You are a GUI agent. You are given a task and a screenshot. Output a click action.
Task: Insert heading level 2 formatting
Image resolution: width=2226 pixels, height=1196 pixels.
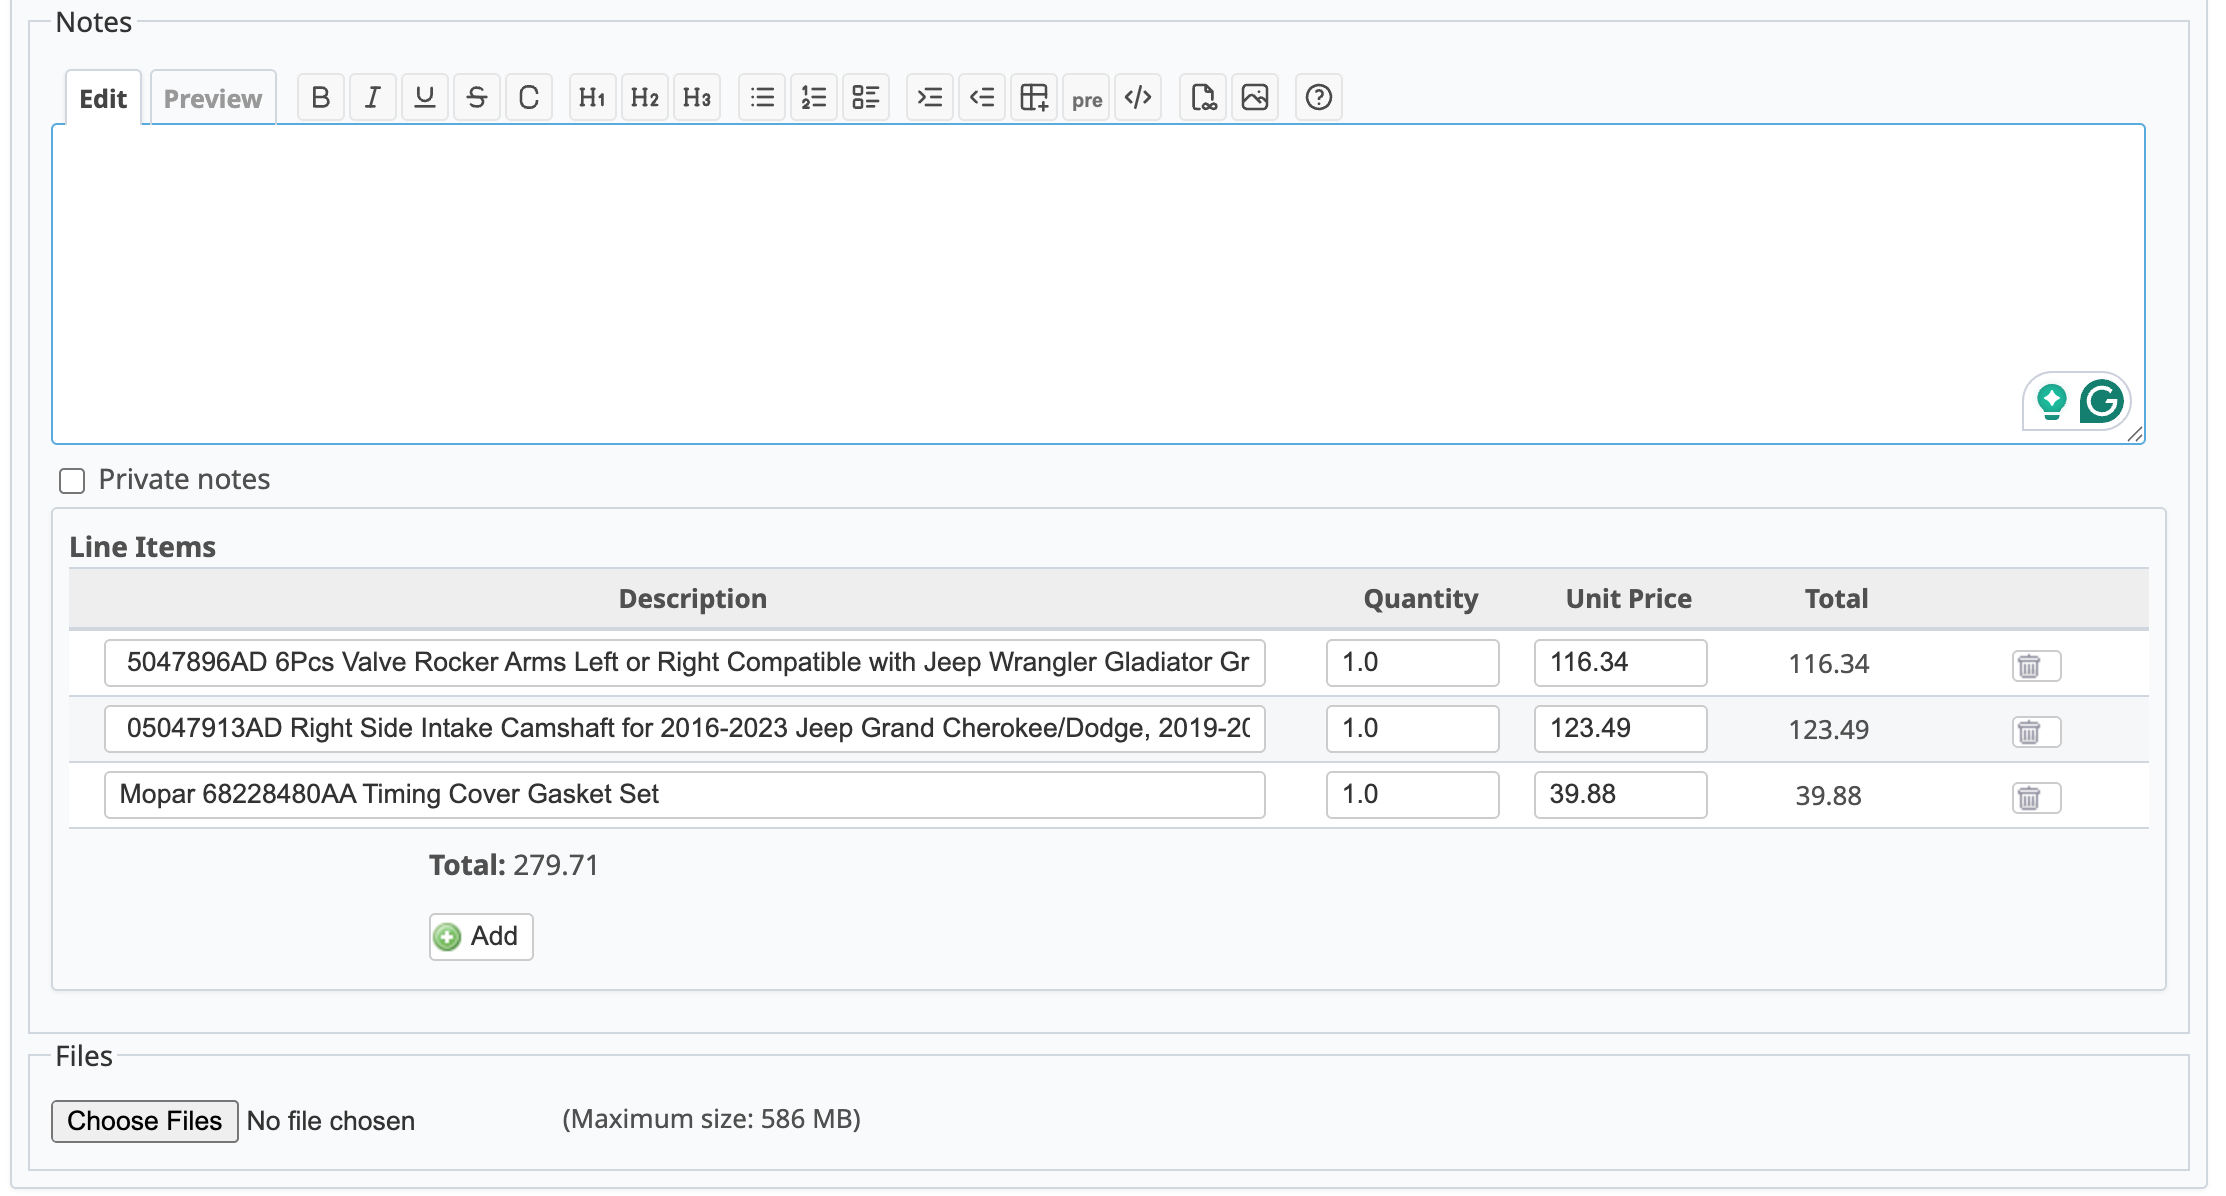click(x=644, y=98)
